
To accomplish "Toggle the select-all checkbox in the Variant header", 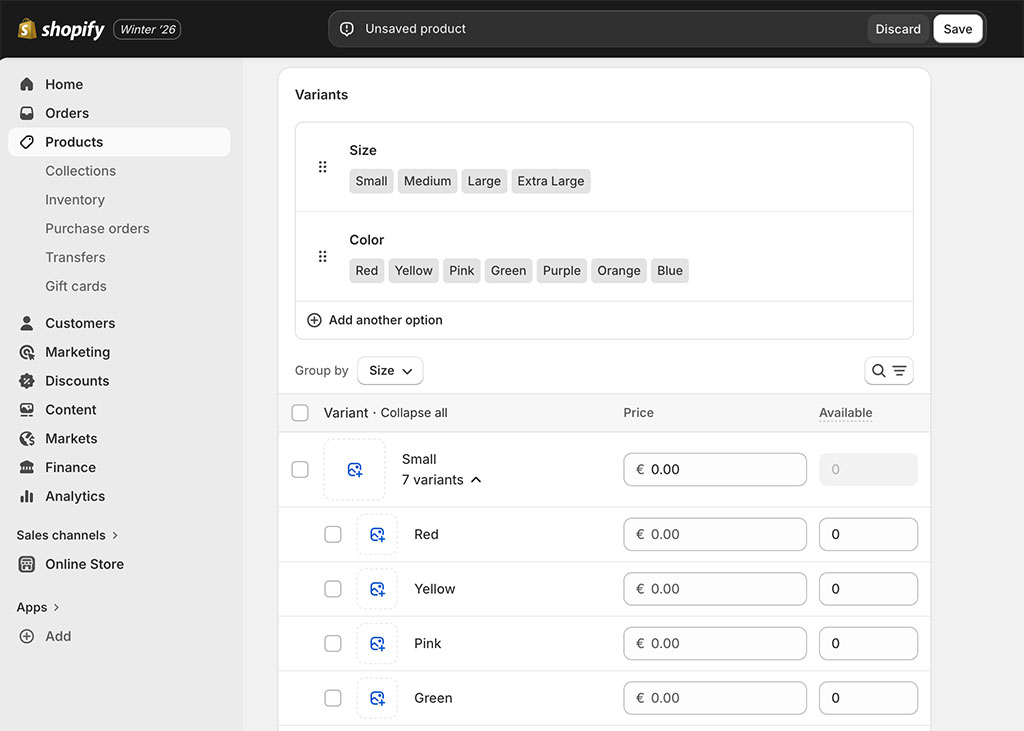I will [300, 413].
